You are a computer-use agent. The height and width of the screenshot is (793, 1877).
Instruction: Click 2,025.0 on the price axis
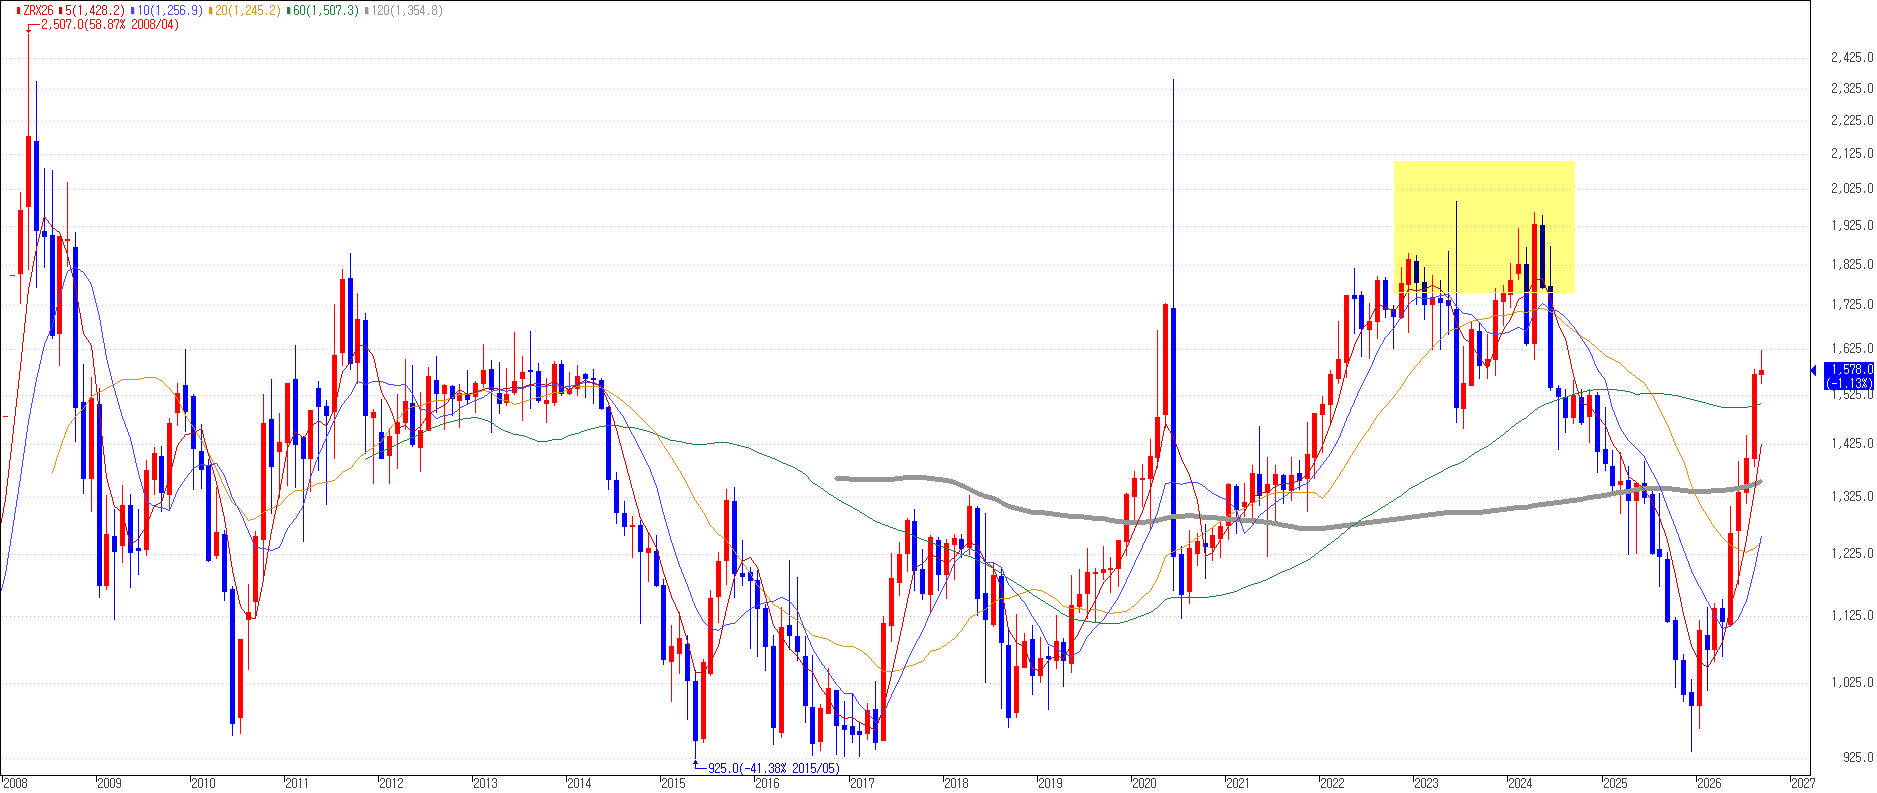1852,189
